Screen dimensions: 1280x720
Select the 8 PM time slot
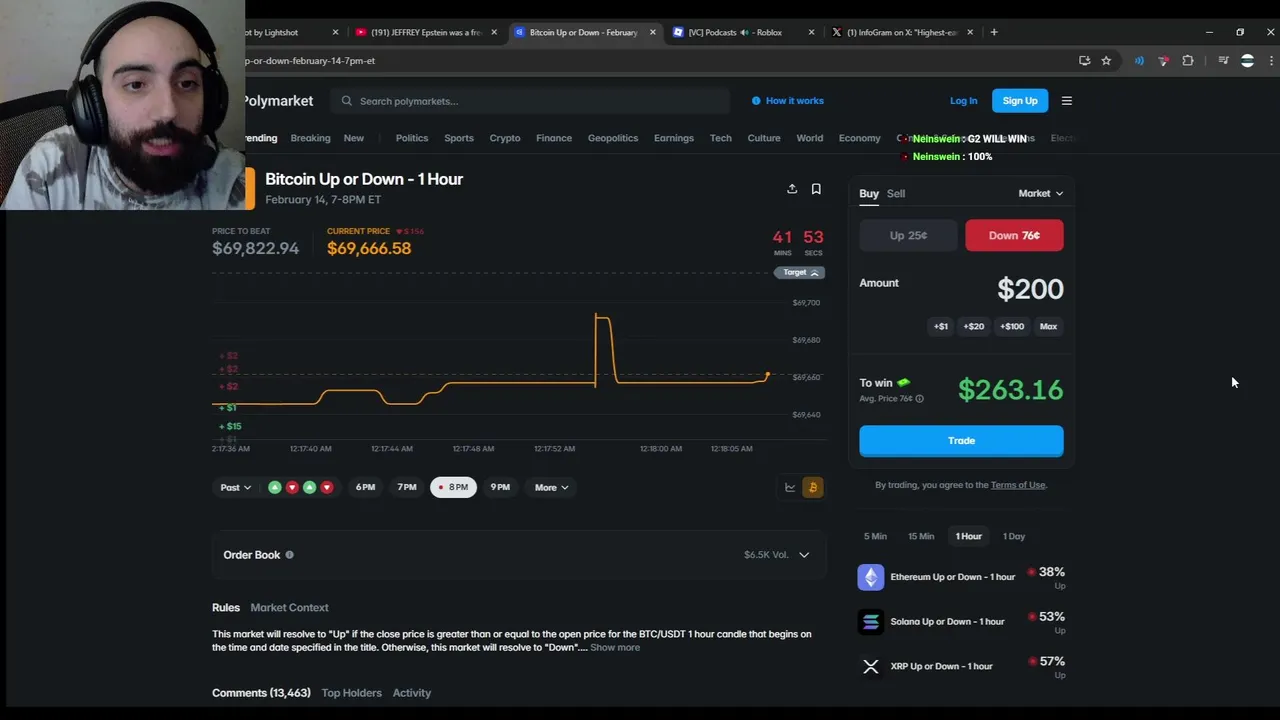coord(454,487)
